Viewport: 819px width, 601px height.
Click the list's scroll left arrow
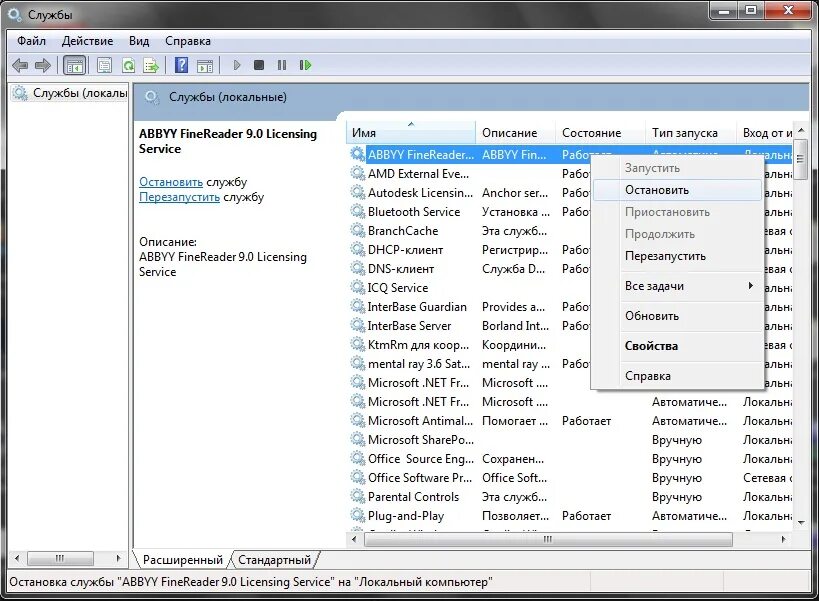point(354,539)
